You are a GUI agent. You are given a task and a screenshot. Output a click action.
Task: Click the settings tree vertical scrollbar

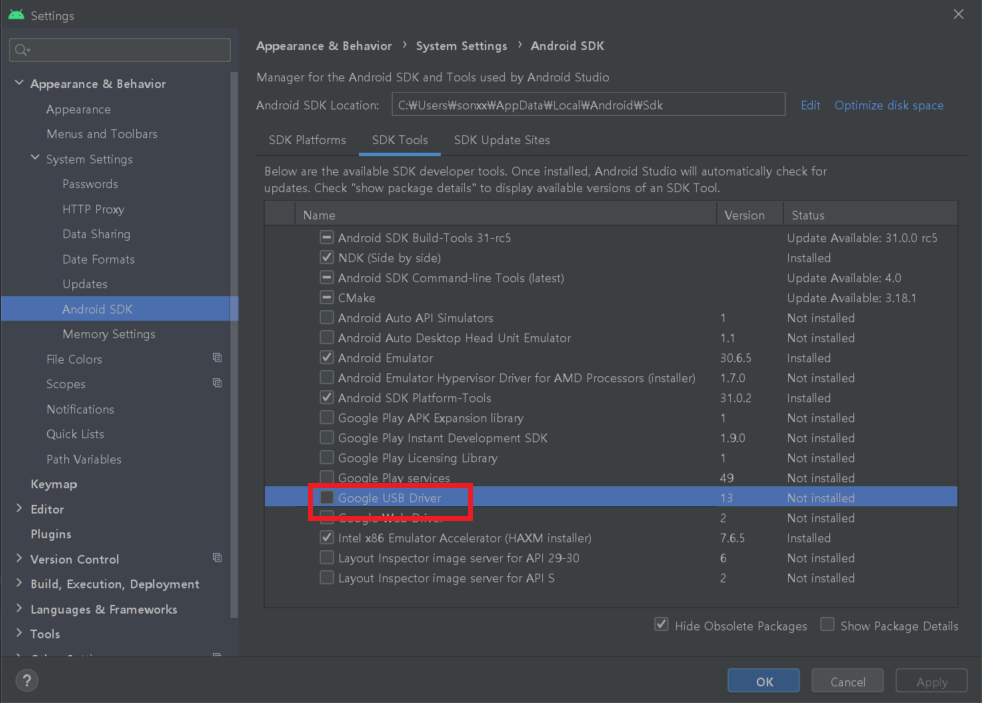point(234,344)
